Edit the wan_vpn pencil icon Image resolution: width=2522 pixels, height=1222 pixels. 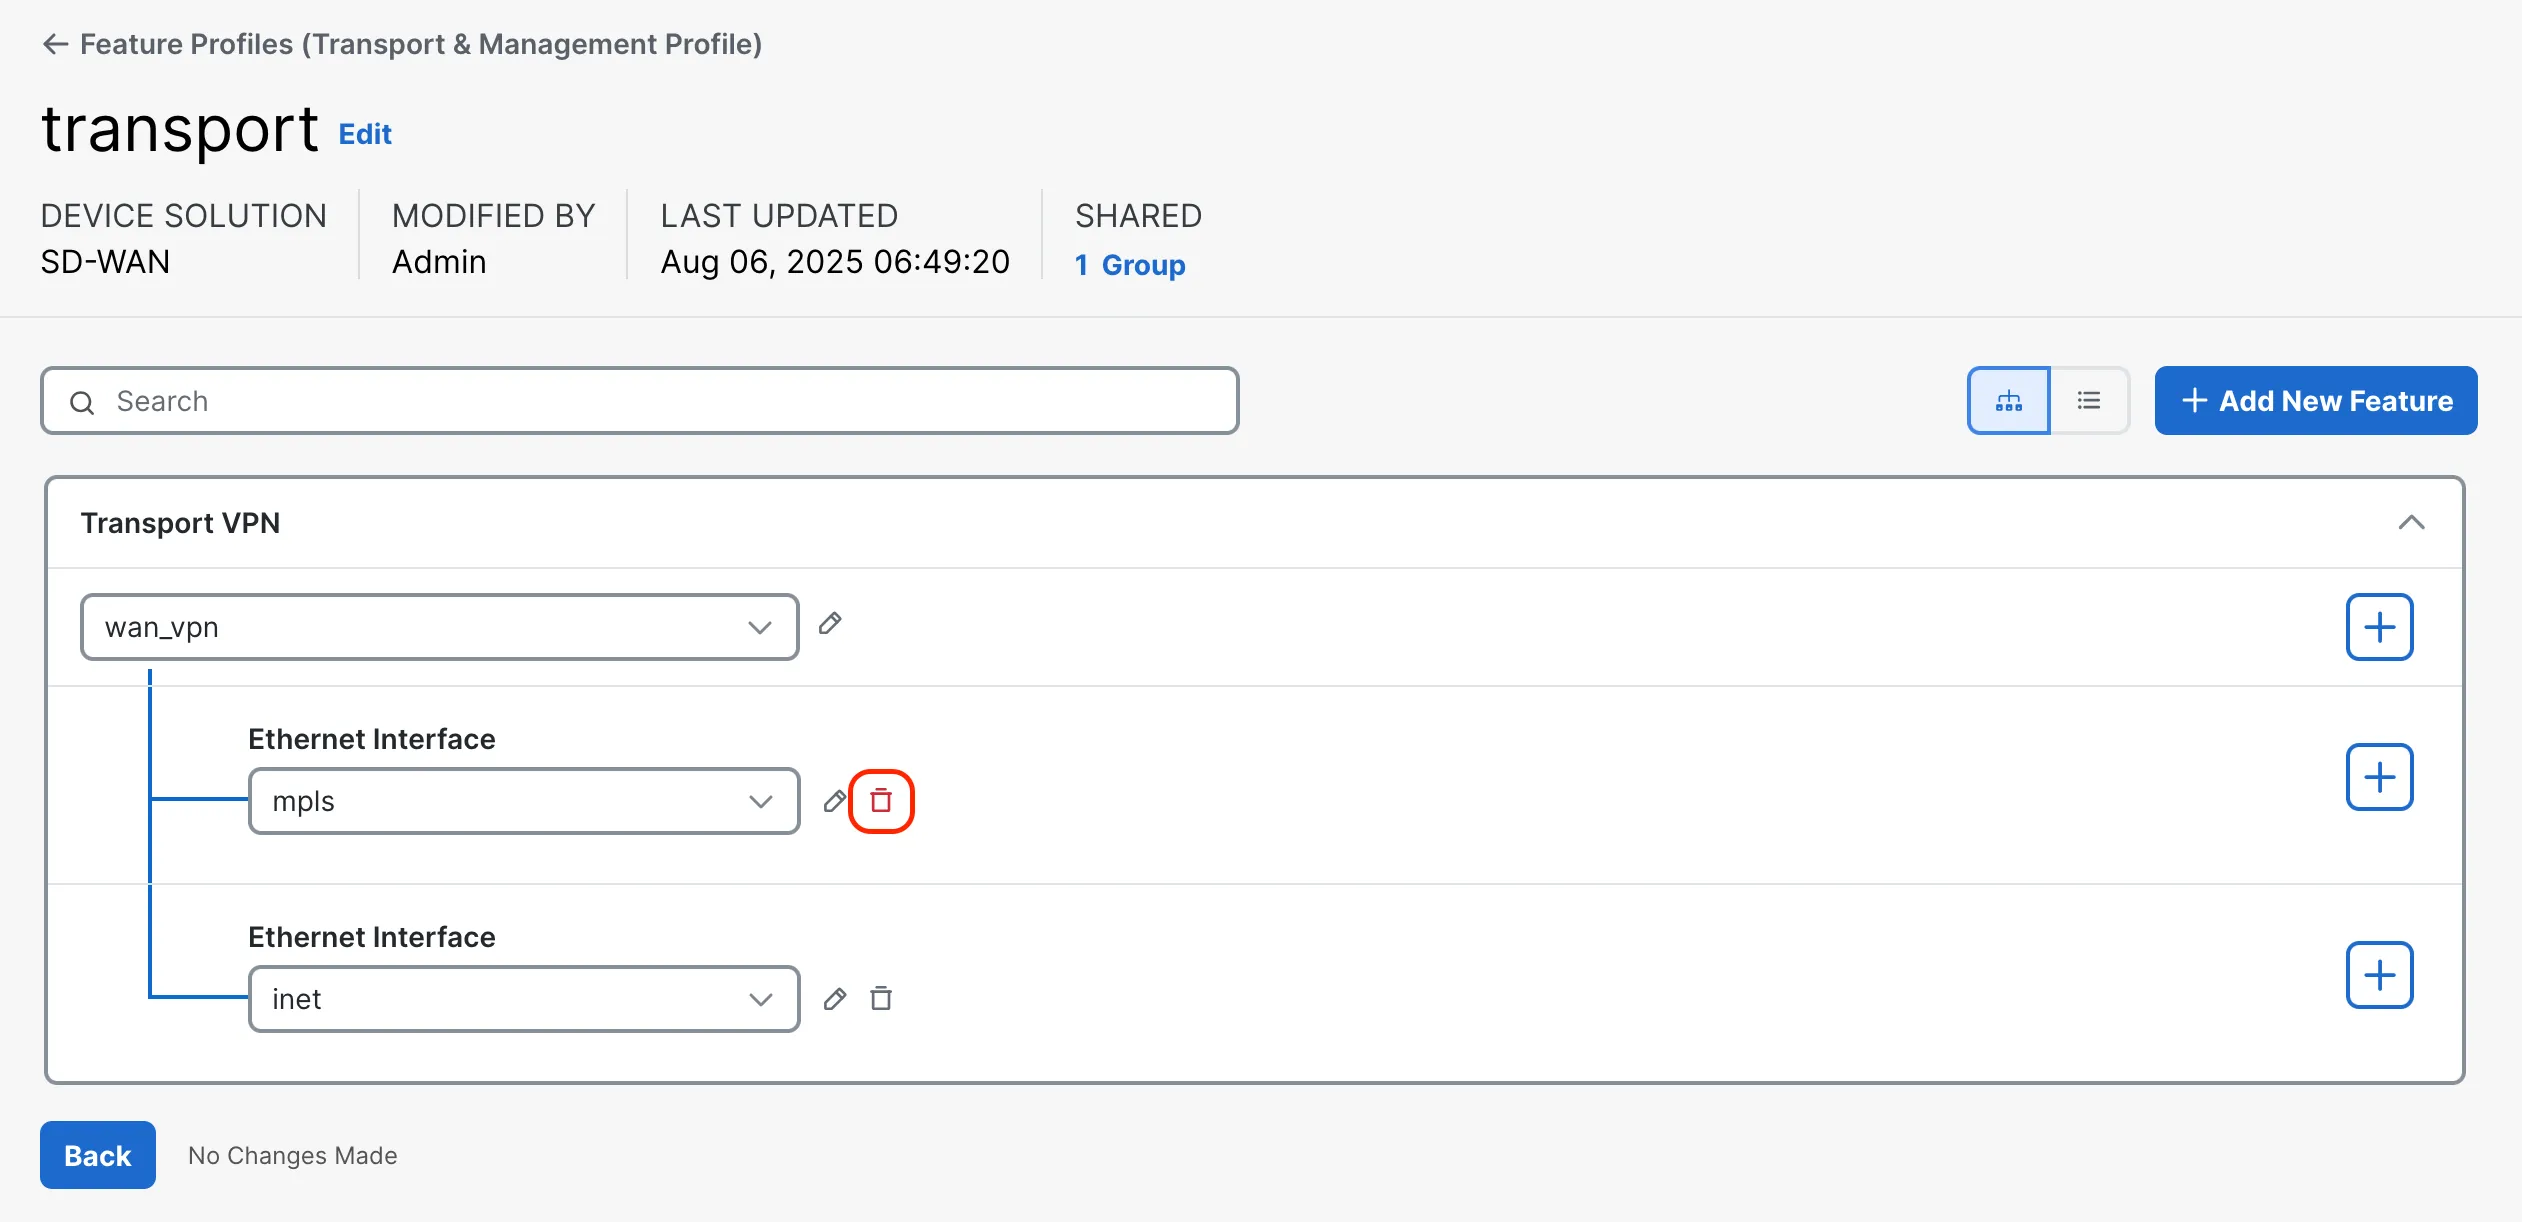(830, 625)
